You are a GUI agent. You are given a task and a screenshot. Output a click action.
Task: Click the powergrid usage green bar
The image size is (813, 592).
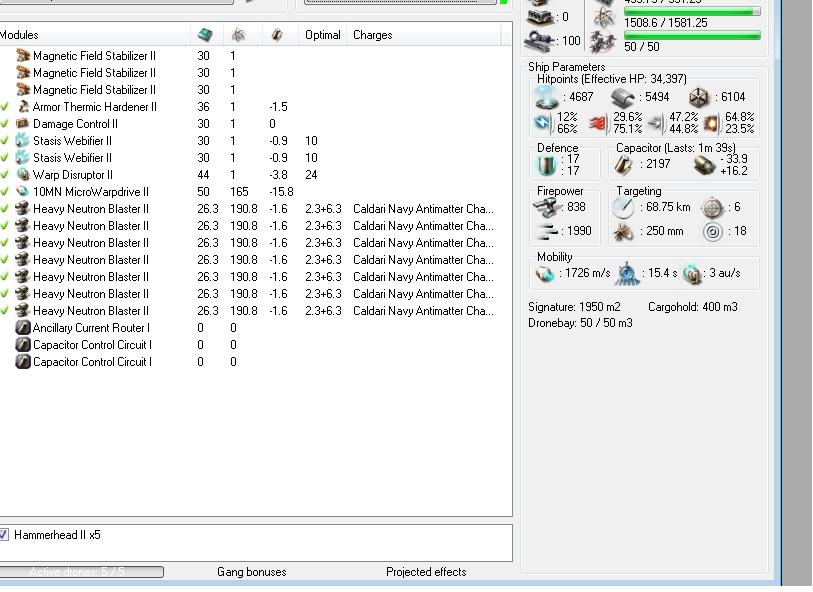[x=692, y=11]
